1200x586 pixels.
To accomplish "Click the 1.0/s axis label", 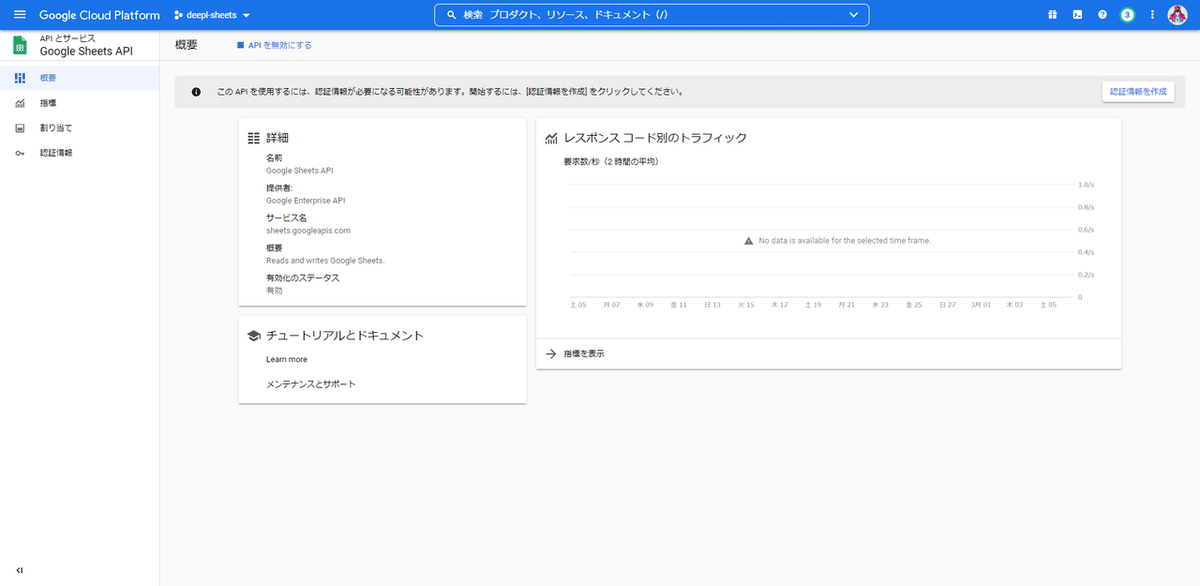I will pos(1086,185).
